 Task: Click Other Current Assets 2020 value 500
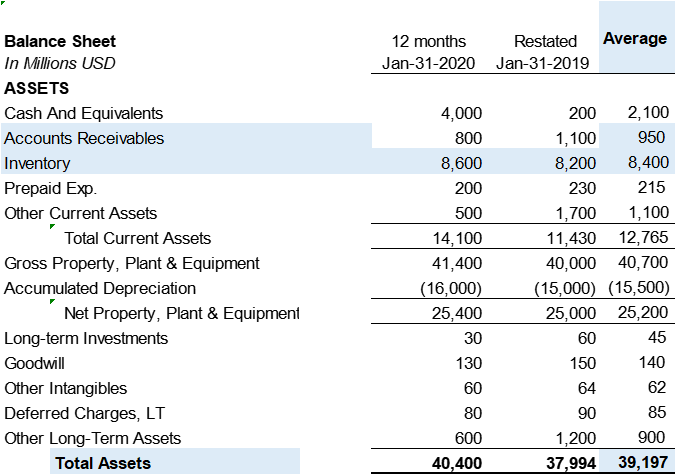point(468,213)
